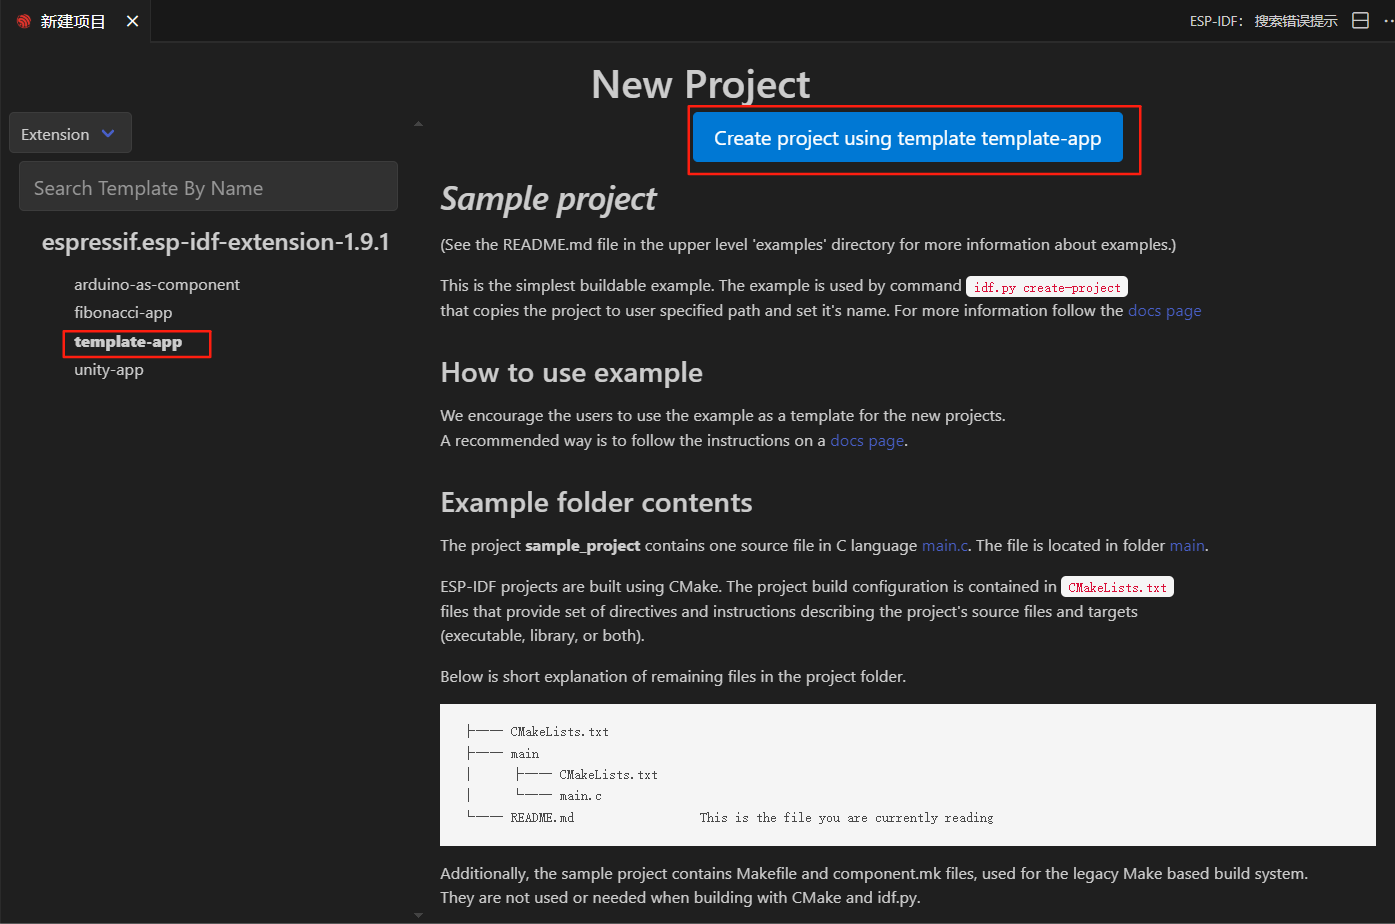1395x924 pixels.
Task: Click the idf.py create-project code snippet
Action: point(1047,287)
